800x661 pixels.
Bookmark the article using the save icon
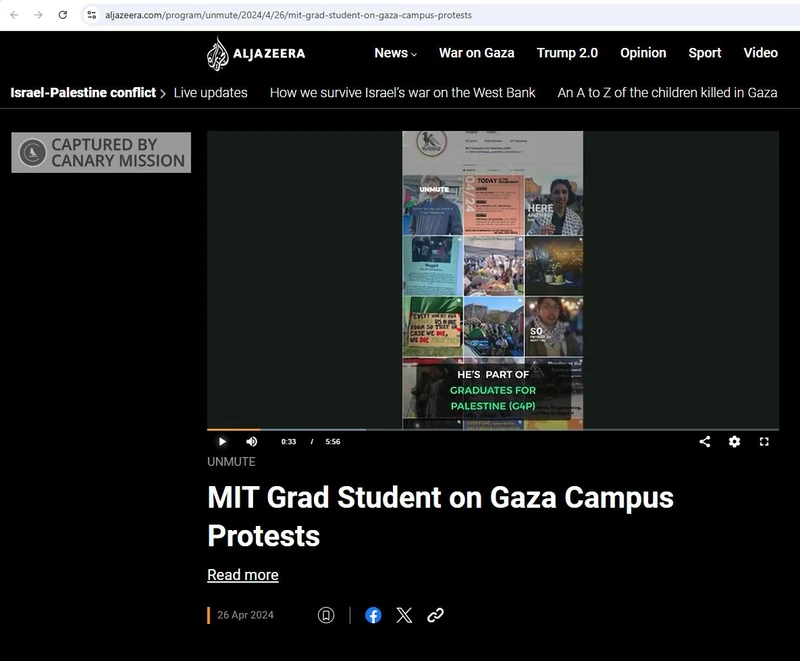(x=326, y=615)
